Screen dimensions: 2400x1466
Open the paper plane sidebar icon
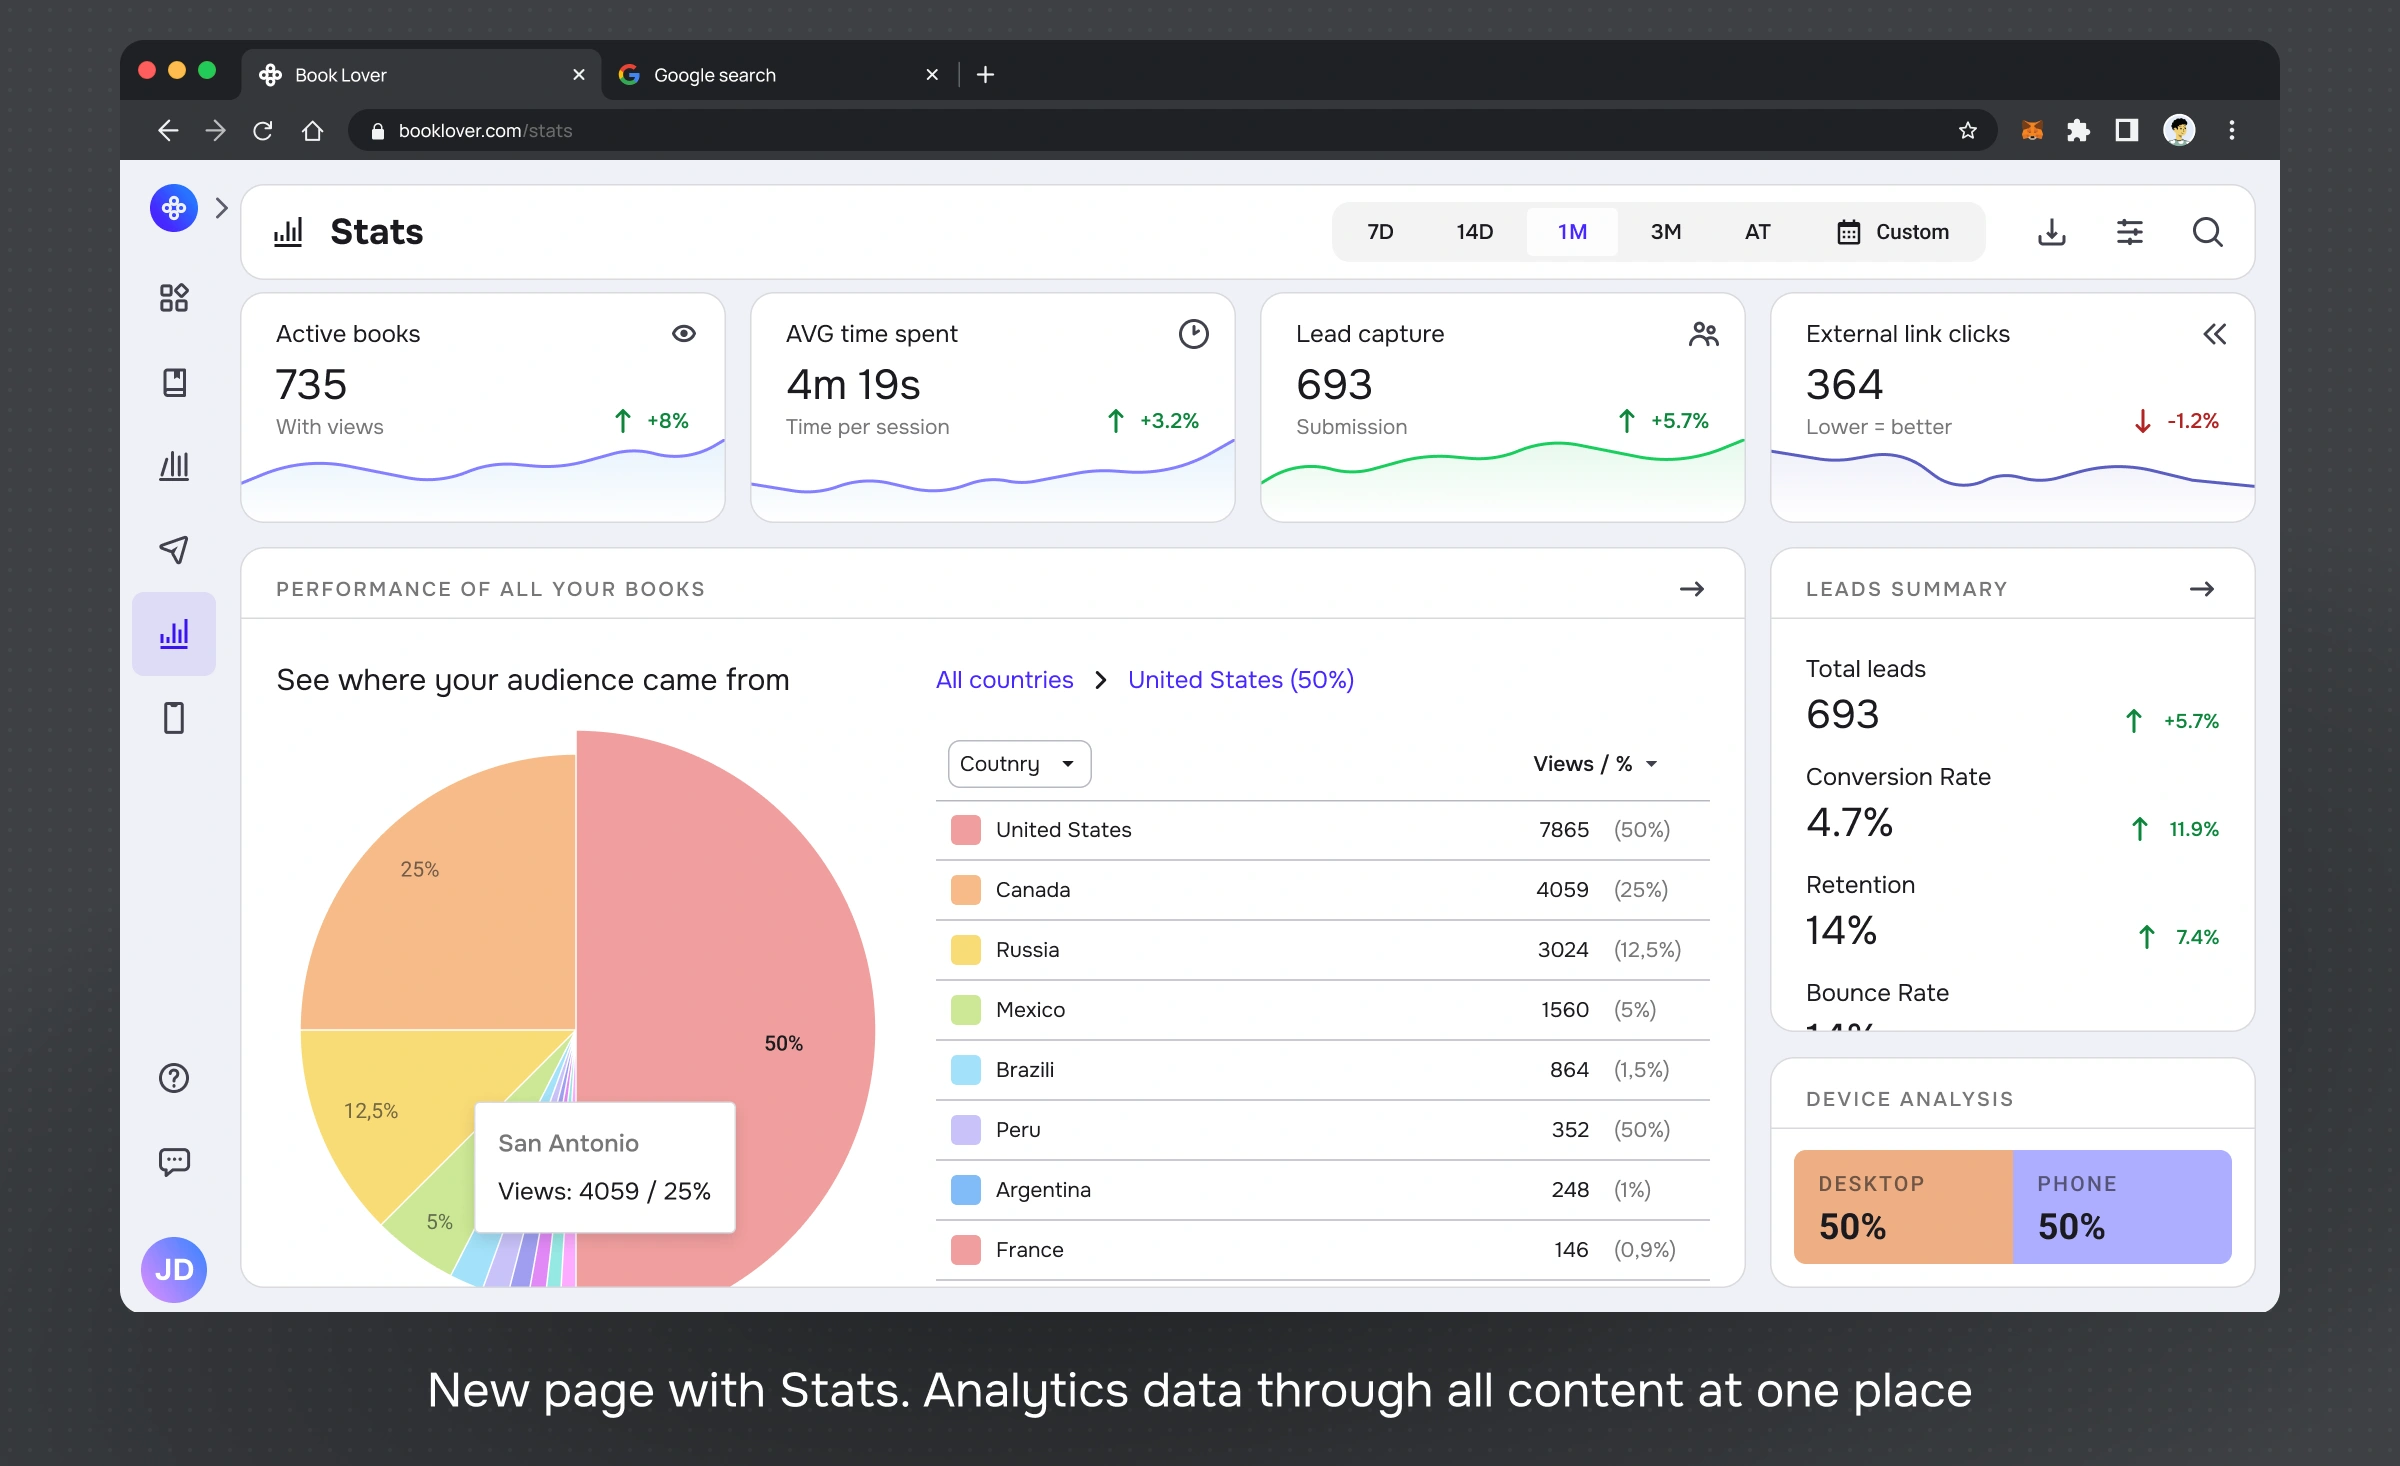pos(174,549)
